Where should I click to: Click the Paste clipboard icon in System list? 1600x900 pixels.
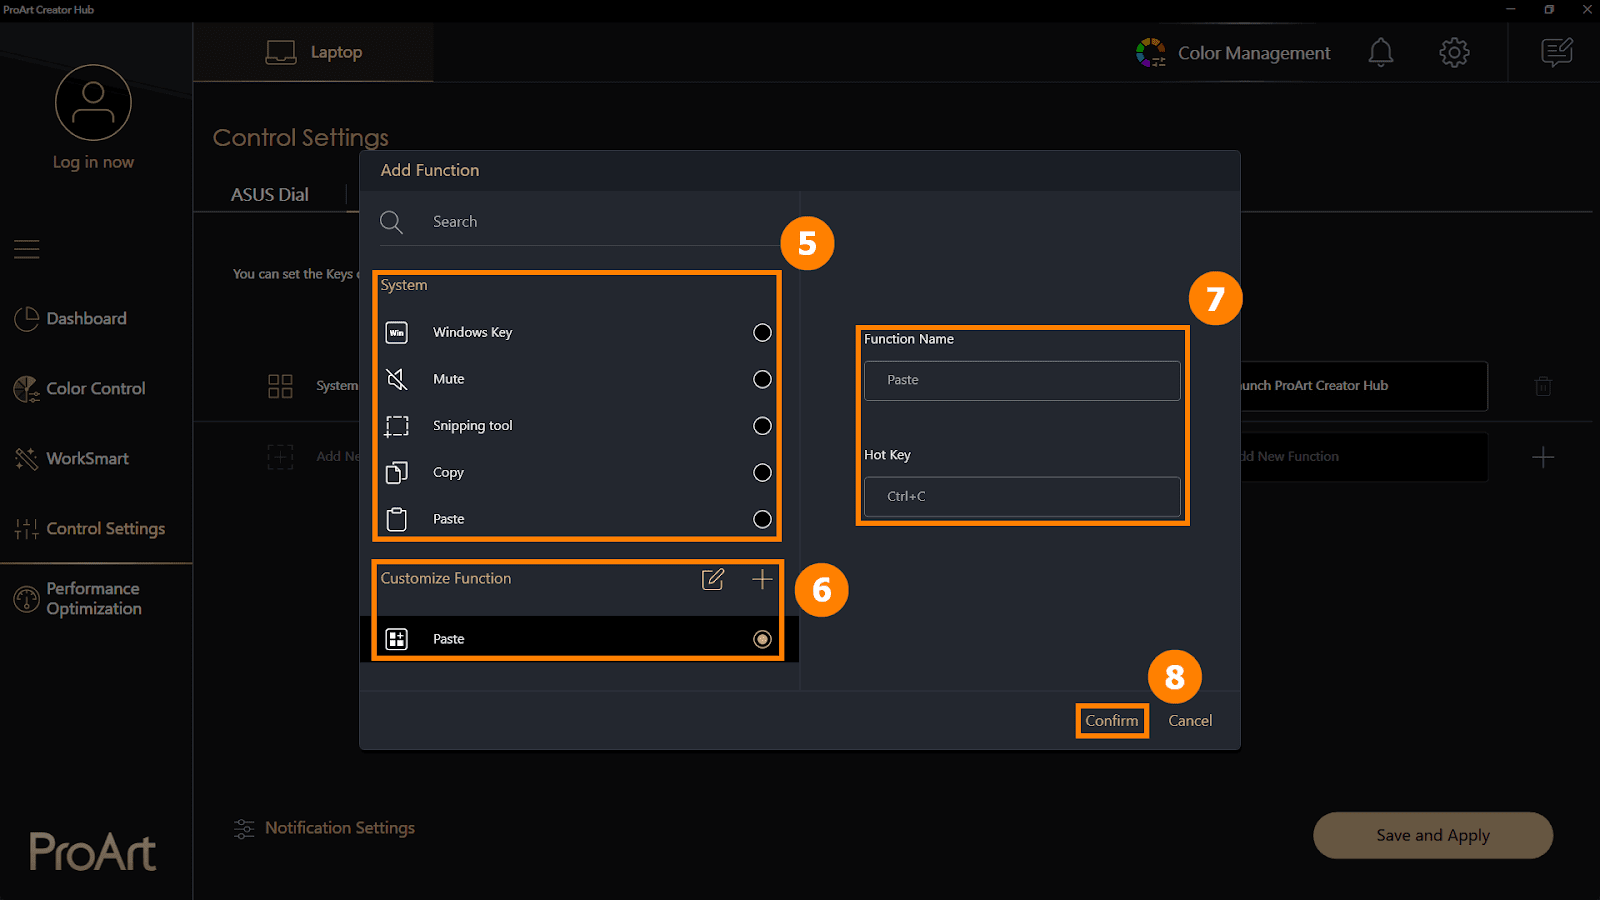coord(397,519)
